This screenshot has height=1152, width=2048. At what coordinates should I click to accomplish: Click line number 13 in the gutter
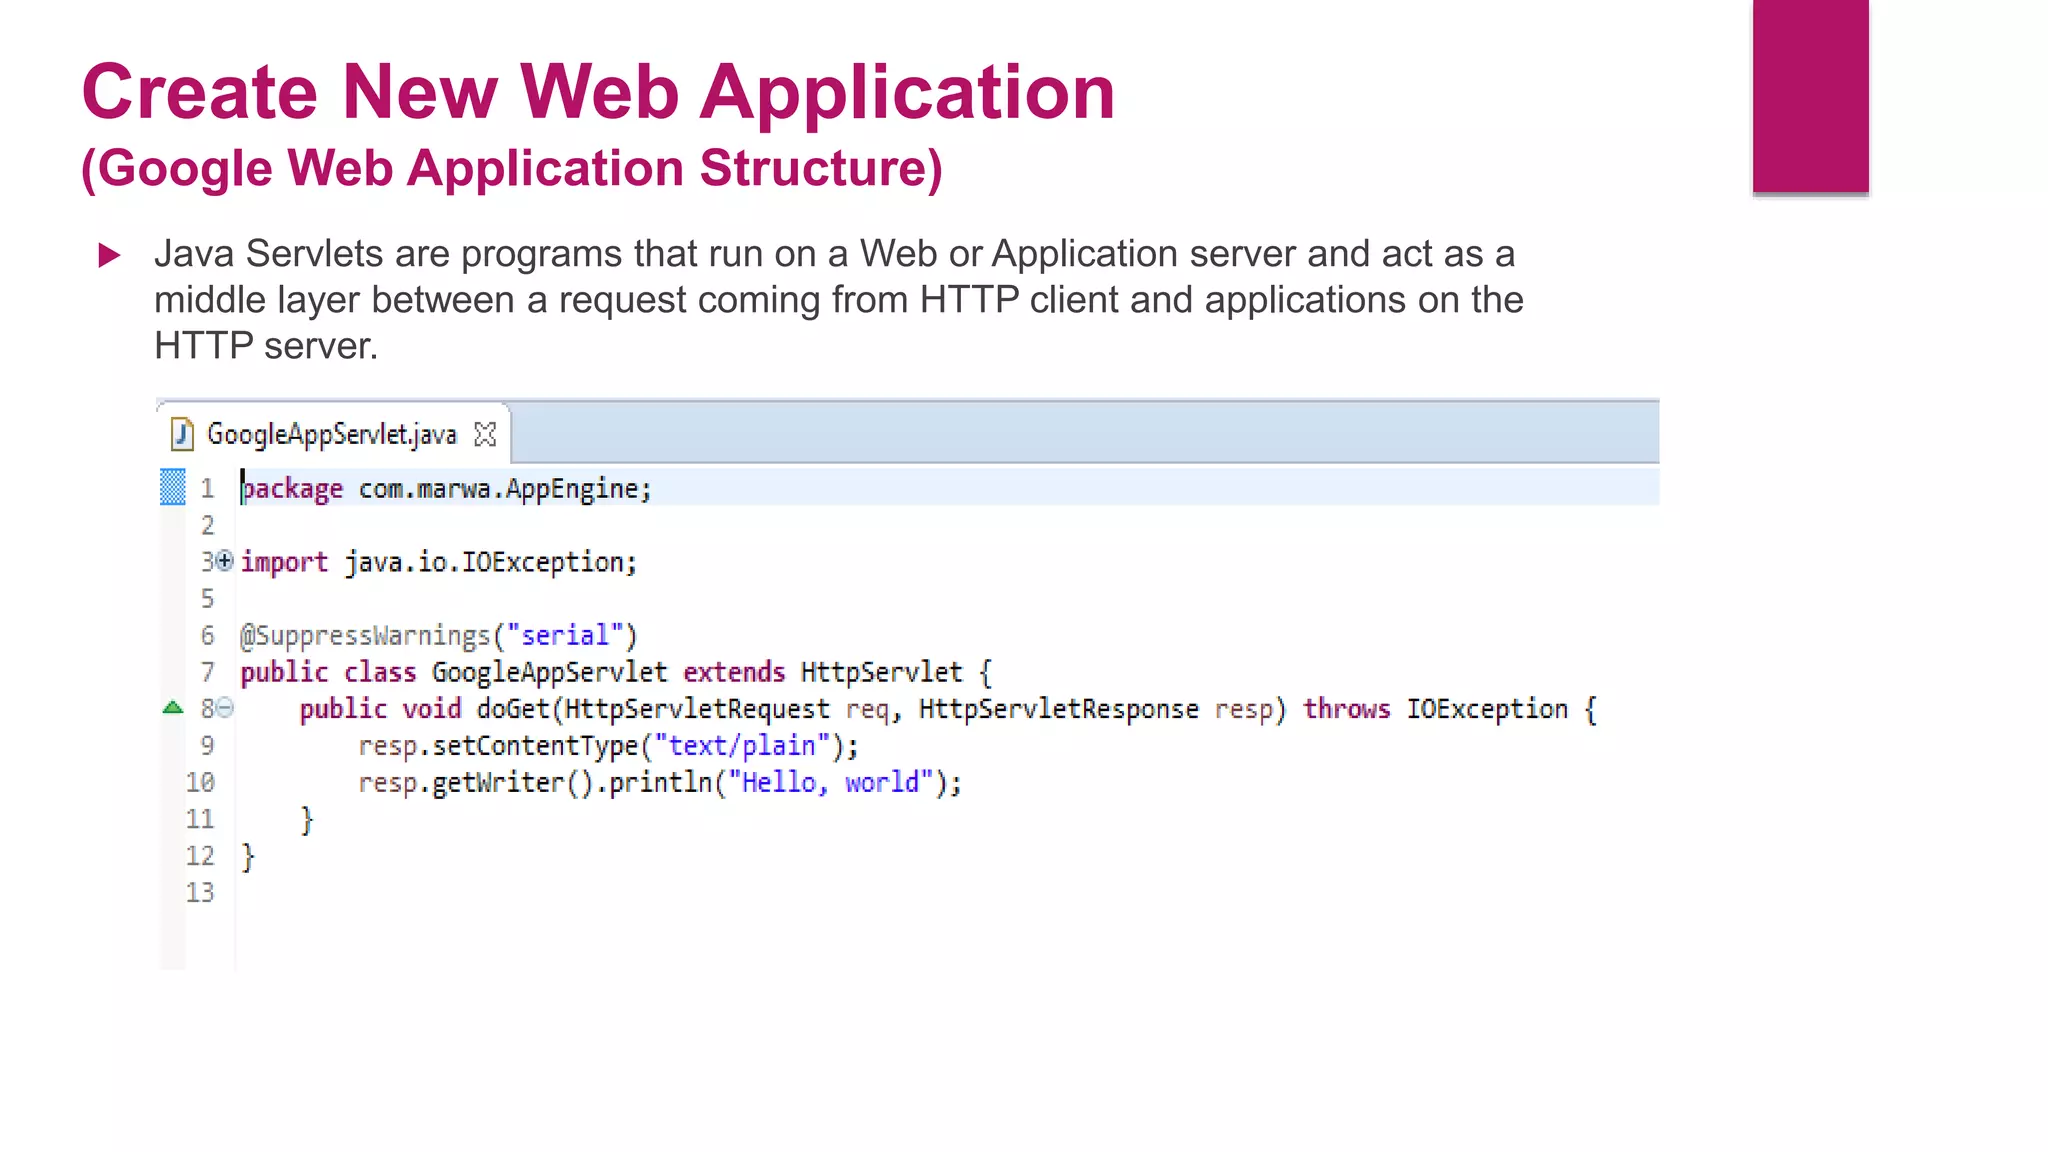point(200,892)
